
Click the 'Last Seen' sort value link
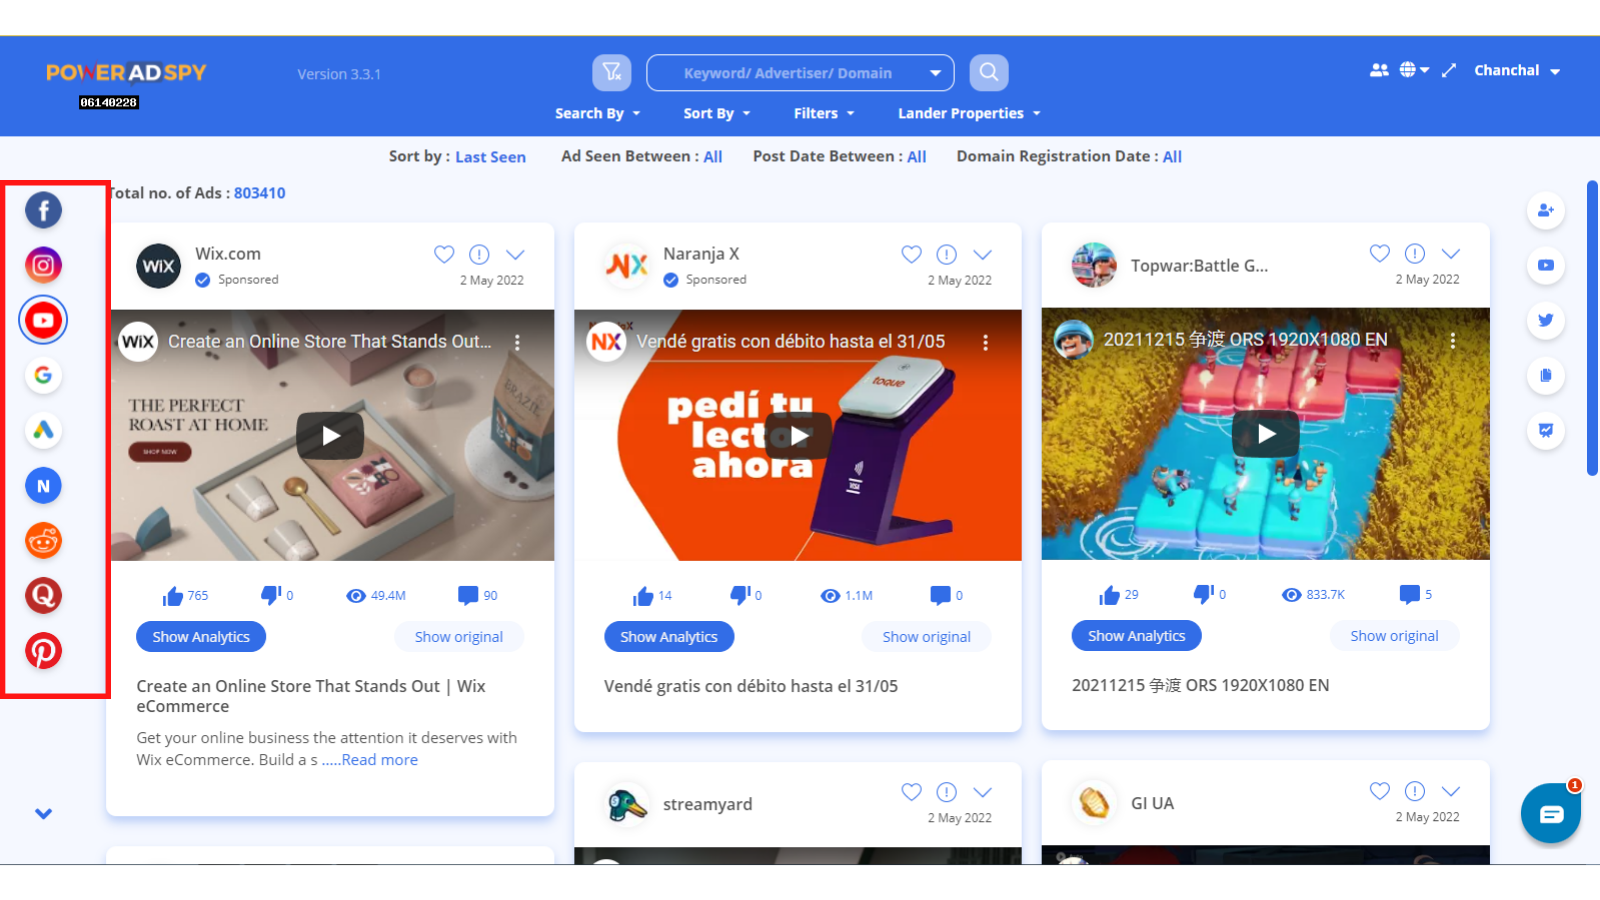point(490,157)
